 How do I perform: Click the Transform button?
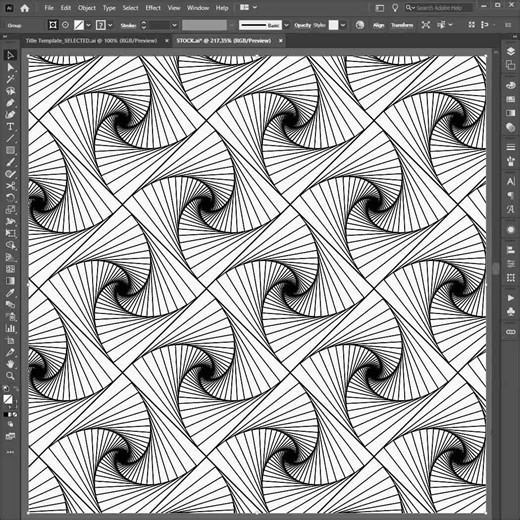click(x=402, y=25)
